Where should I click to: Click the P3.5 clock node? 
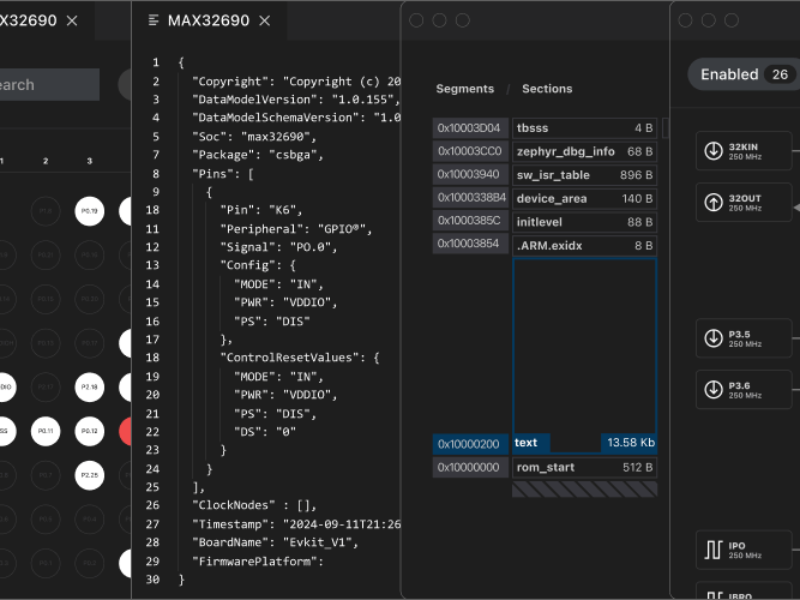(742, 338)
